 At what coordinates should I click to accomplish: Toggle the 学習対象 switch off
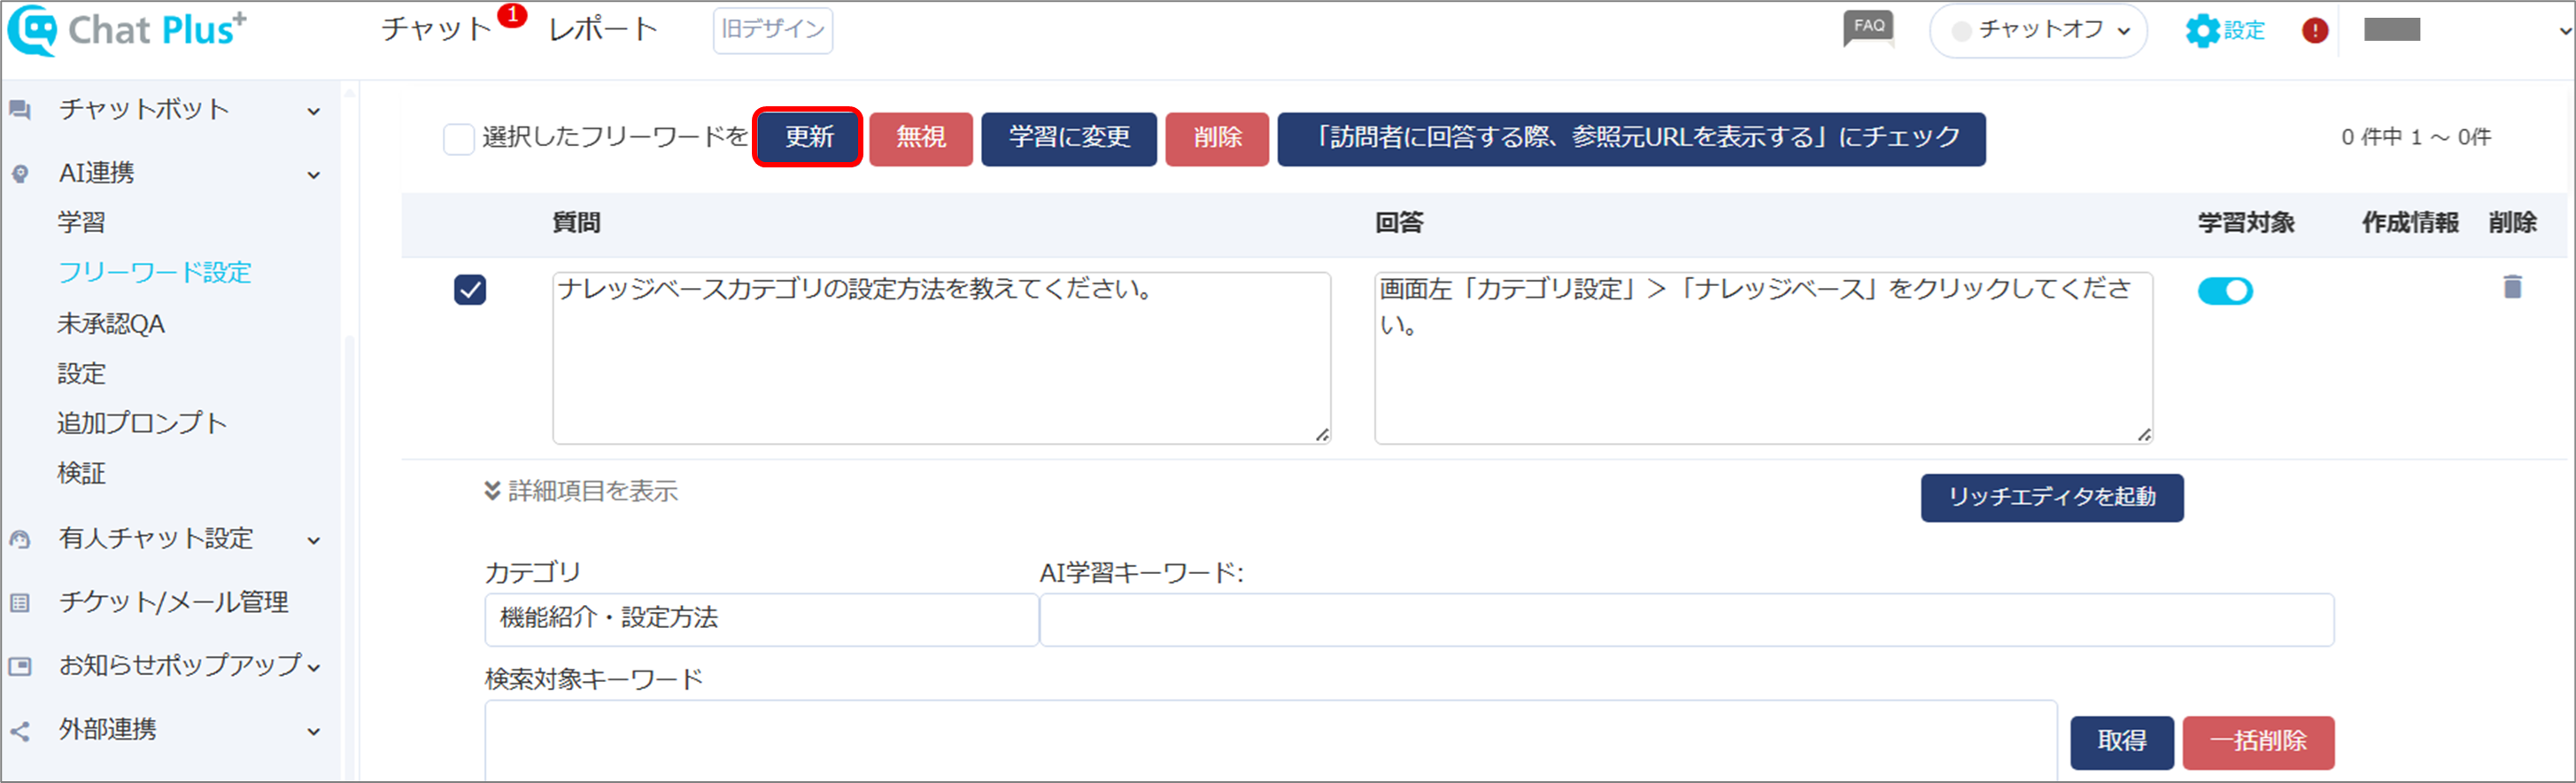pos(2225,291)
